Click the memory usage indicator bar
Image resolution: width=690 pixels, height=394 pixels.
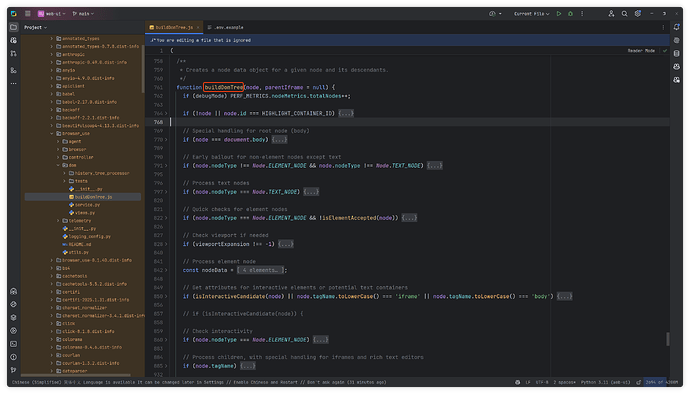[661, 382]
